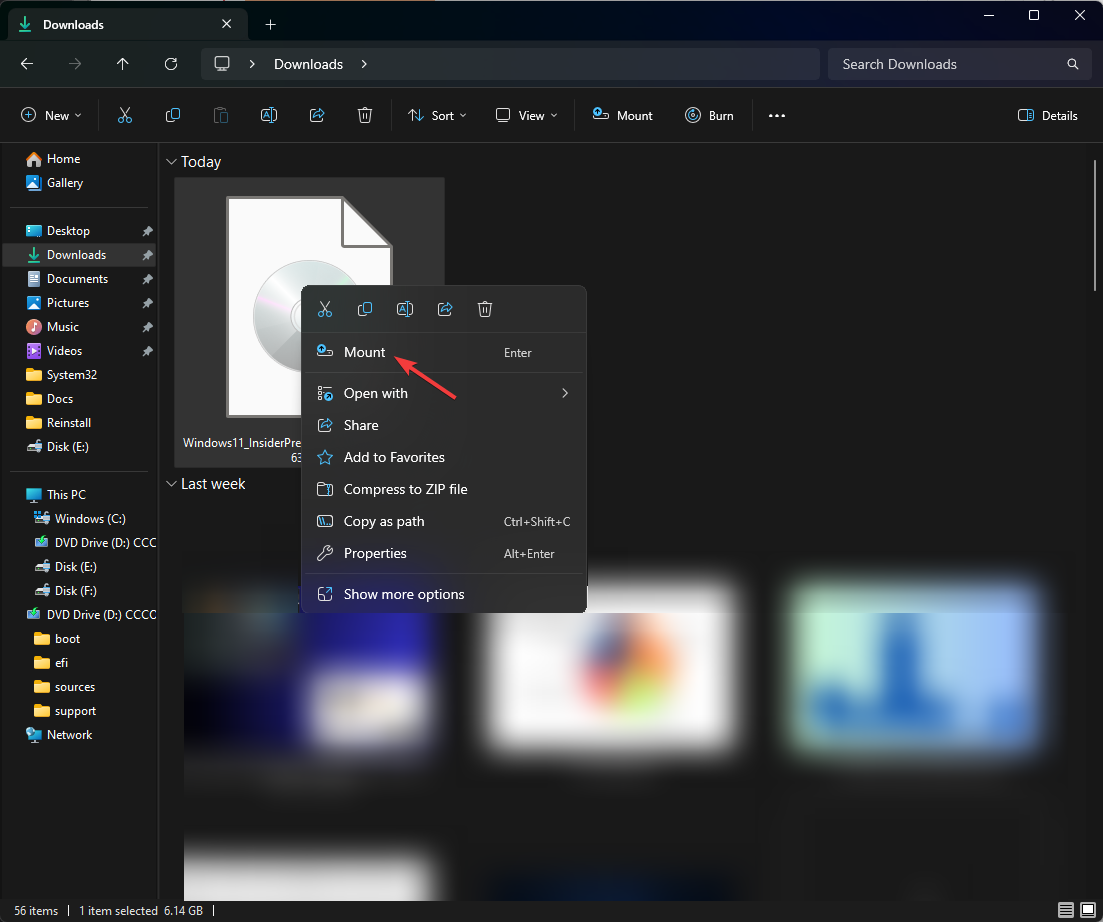
Task: Switch to list view layout via status bar
Action: pyautogui.click(x=1066, y=911)
